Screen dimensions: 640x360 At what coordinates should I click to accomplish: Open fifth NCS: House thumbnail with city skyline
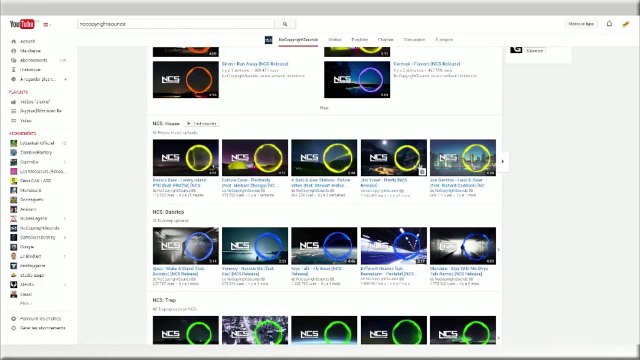[x=463, y=158]
